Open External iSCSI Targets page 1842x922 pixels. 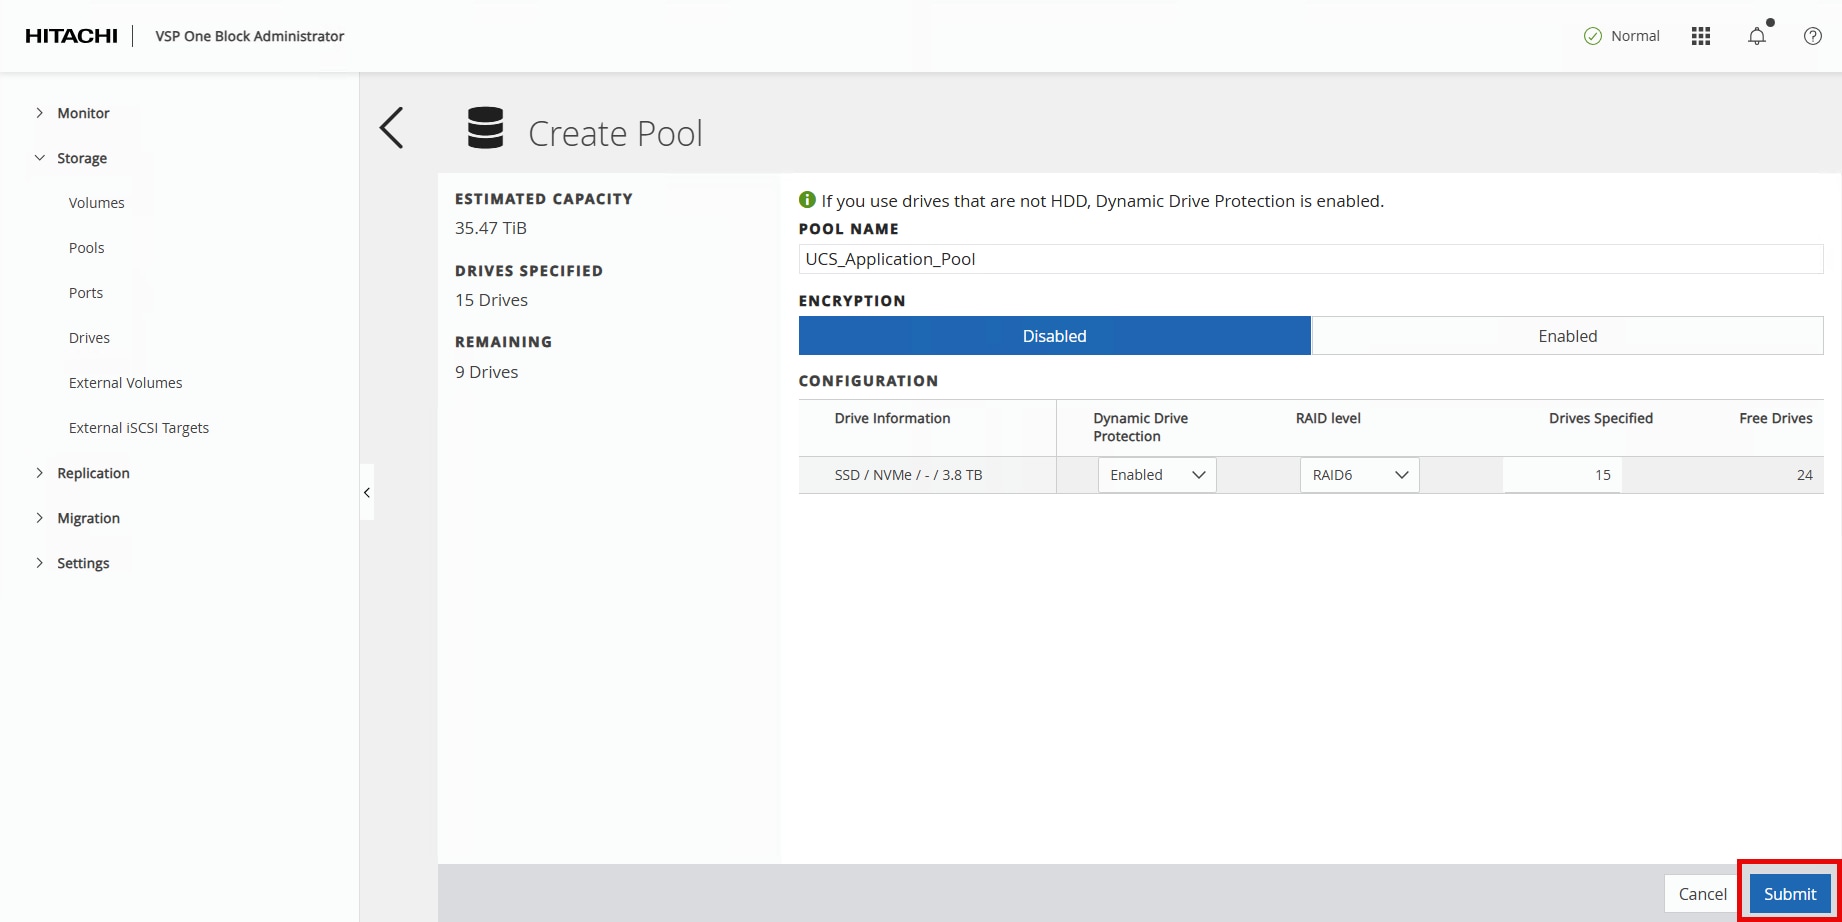click(x=139, y=428)
